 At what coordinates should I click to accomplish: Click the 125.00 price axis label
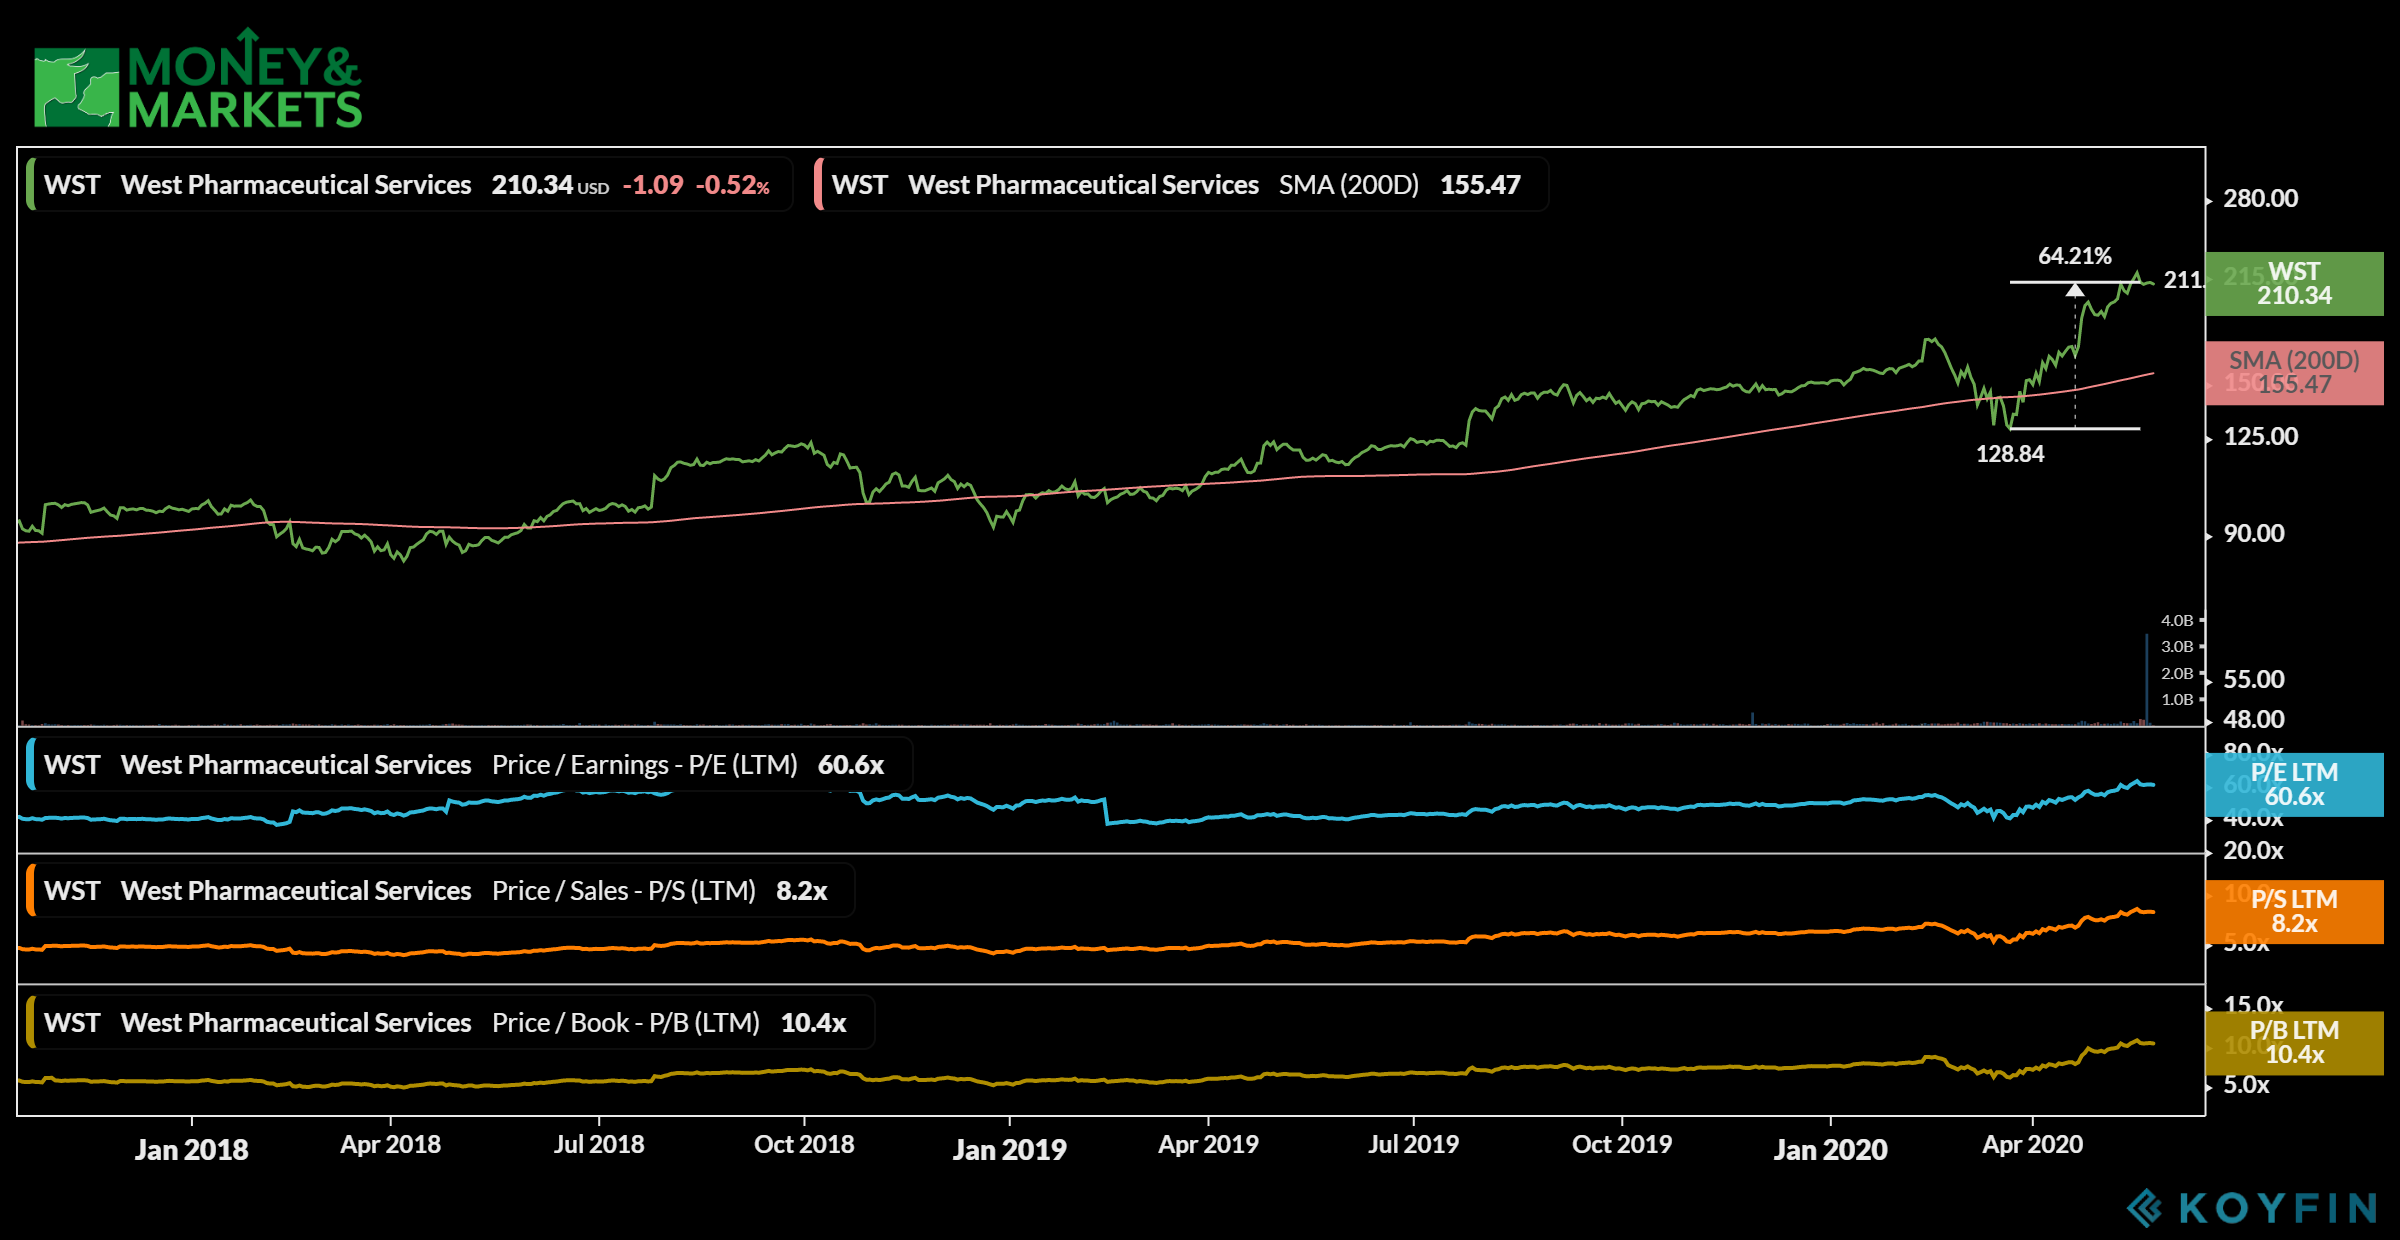2260,437
